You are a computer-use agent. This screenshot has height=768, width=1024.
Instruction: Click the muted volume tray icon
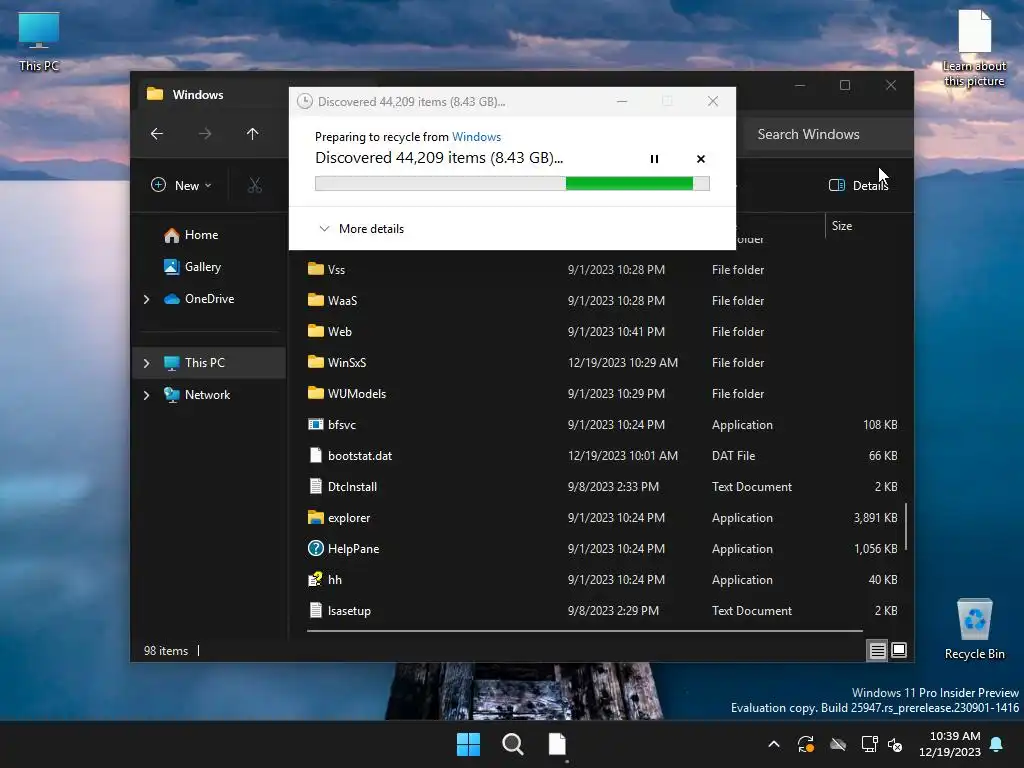pyautogui.click(x=895, y=744)
